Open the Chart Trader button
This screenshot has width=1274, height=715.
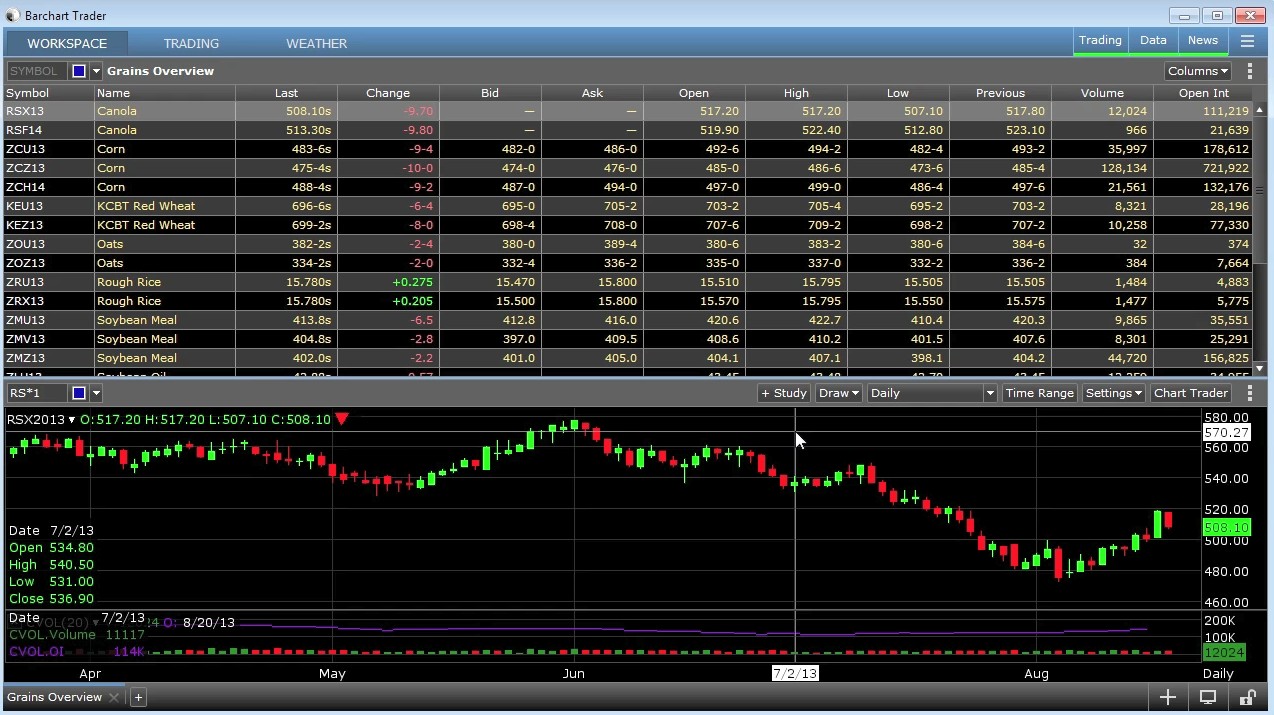[1191, 393]
